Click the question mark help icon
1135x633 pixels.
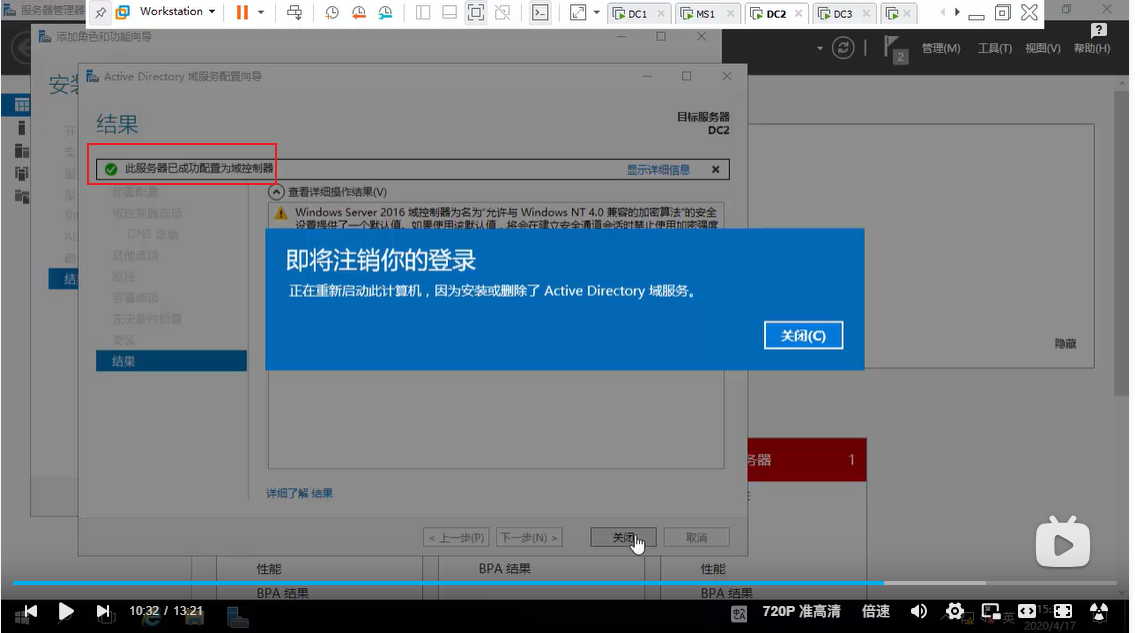pyautogui.click(x=1099, y=30)
